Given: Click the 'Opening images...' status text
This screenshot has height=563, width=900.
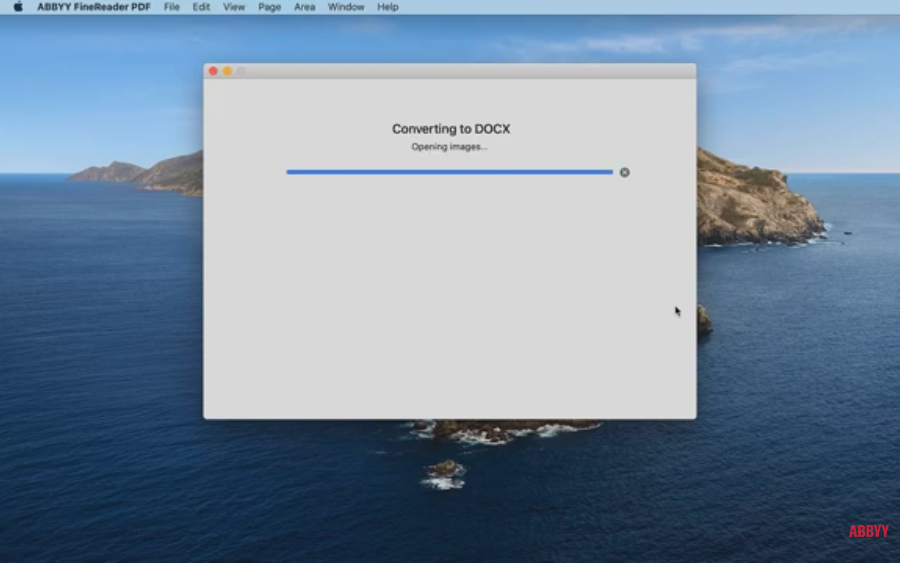Looking at the screenshot, I should pos(449,147).
